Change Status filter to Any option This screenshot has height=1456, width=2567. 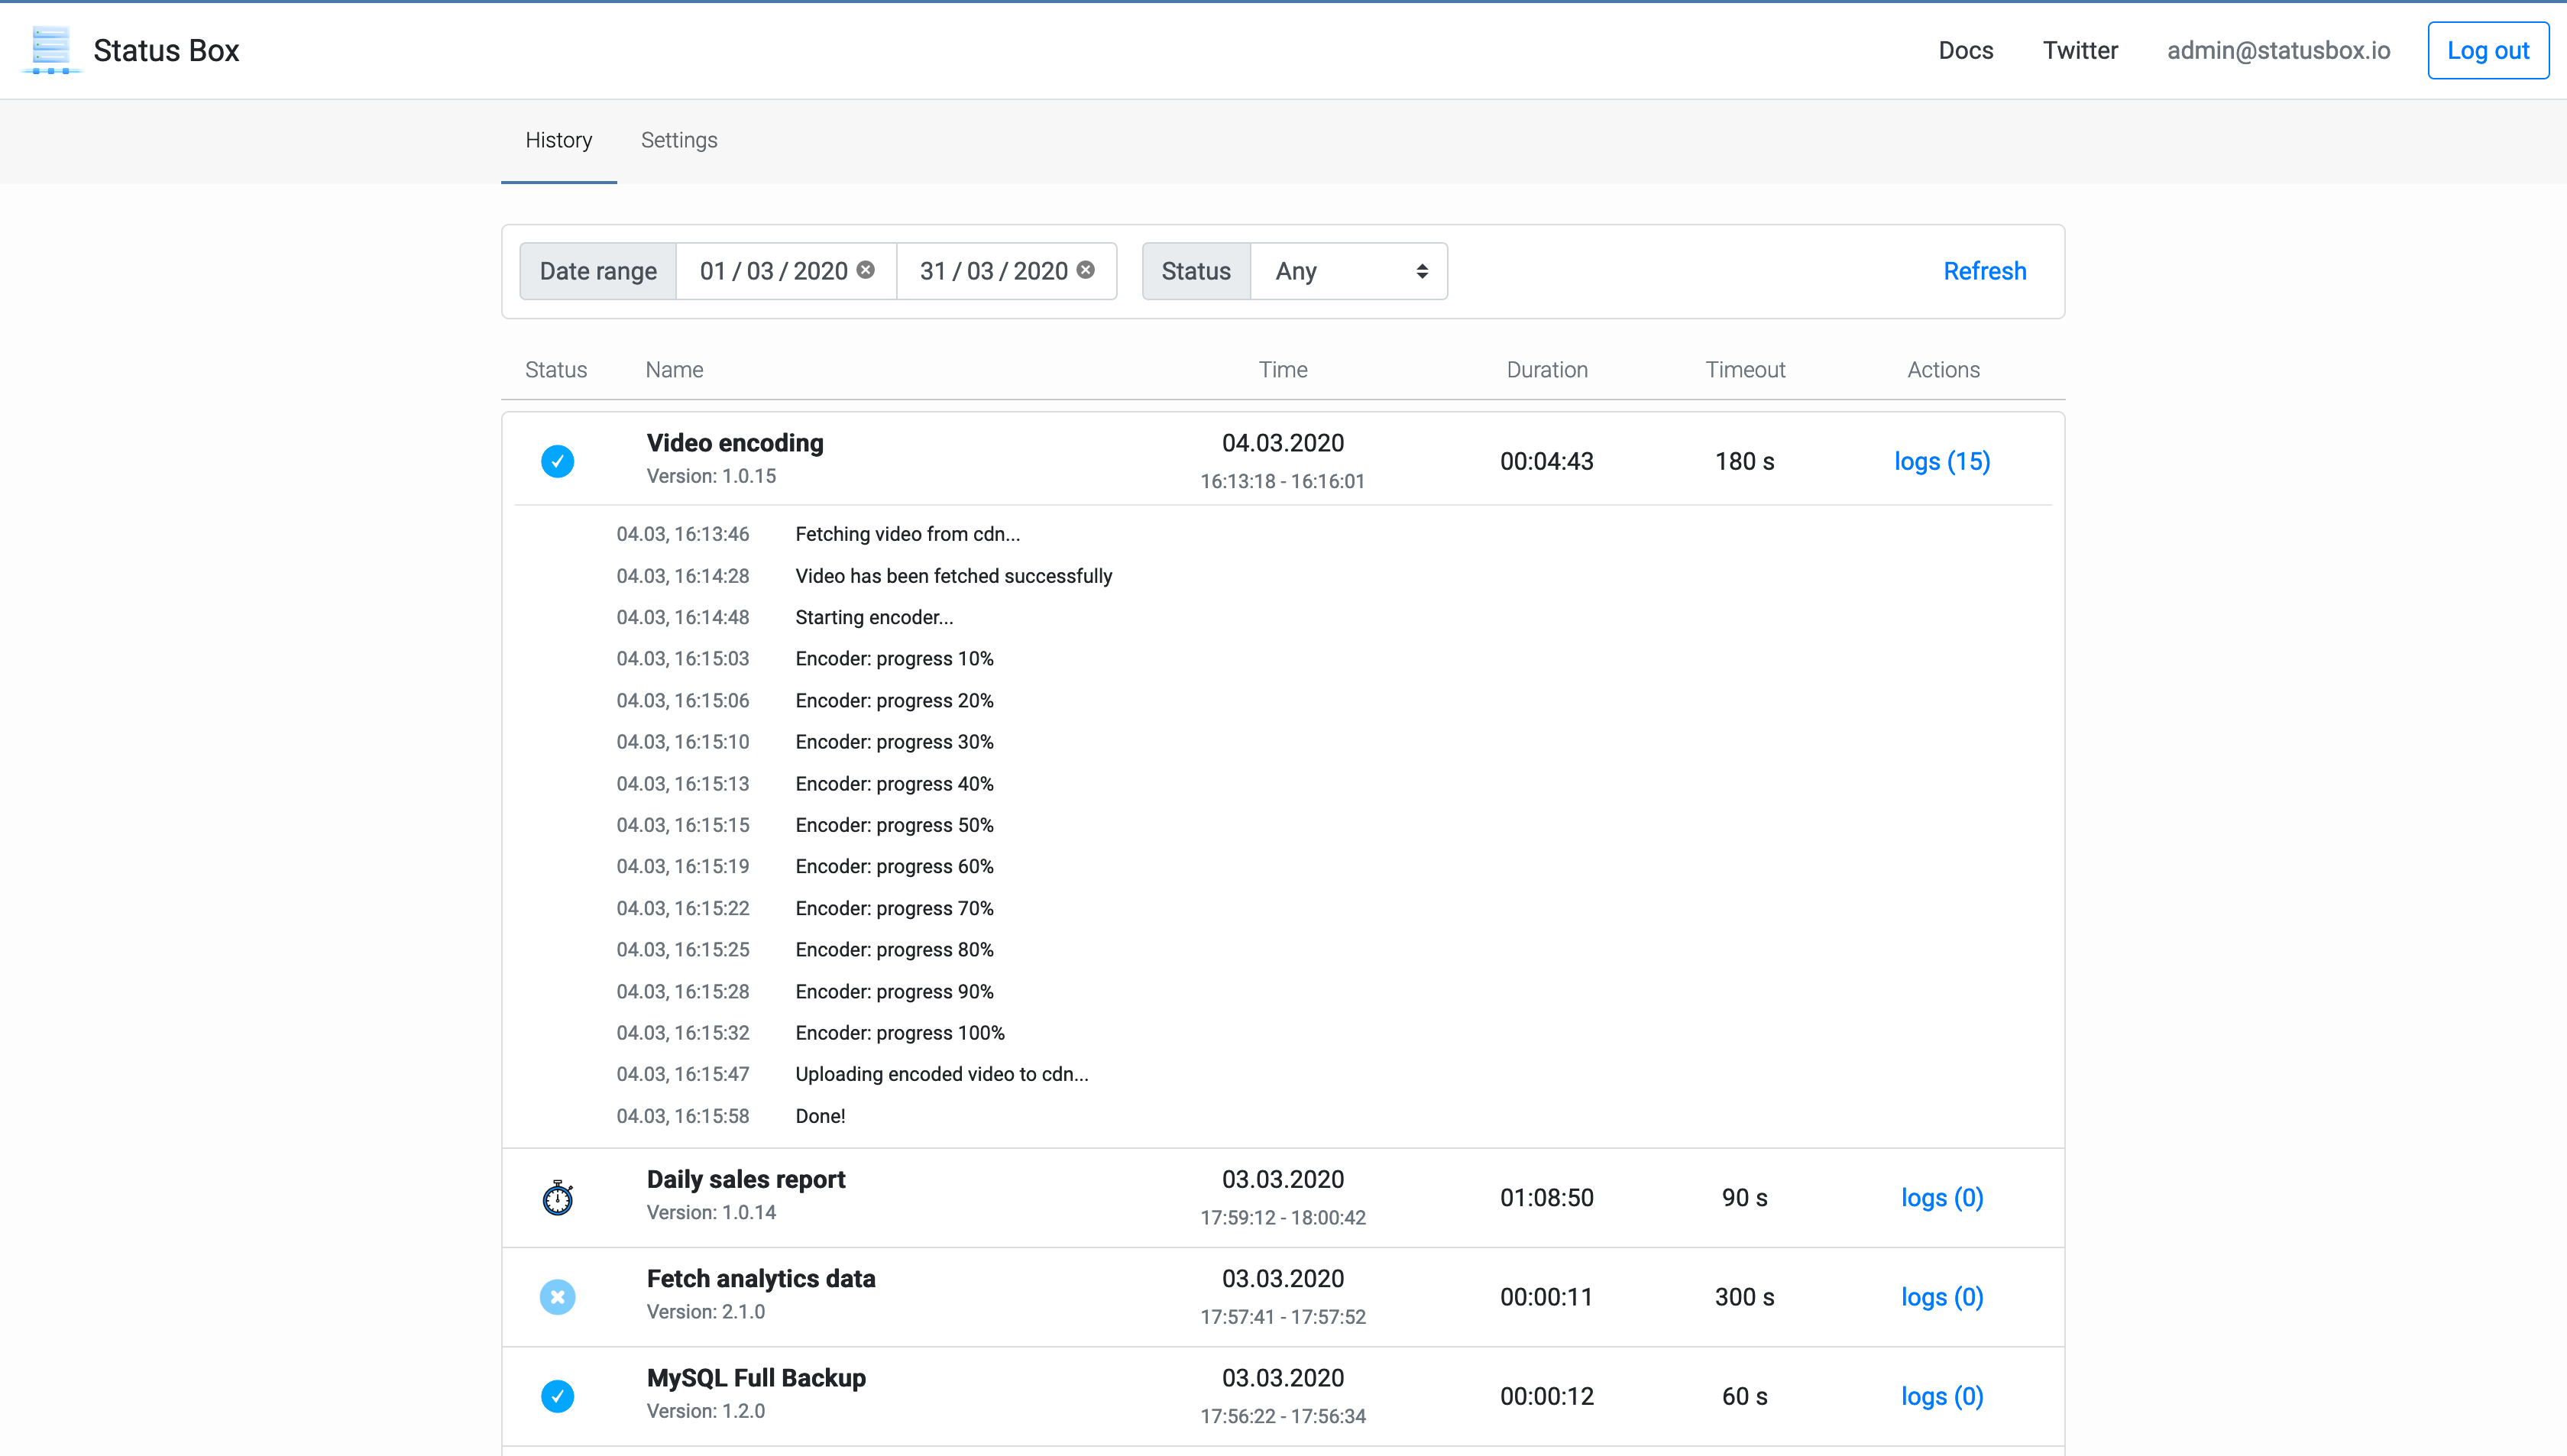click(x=1343, y=271)
